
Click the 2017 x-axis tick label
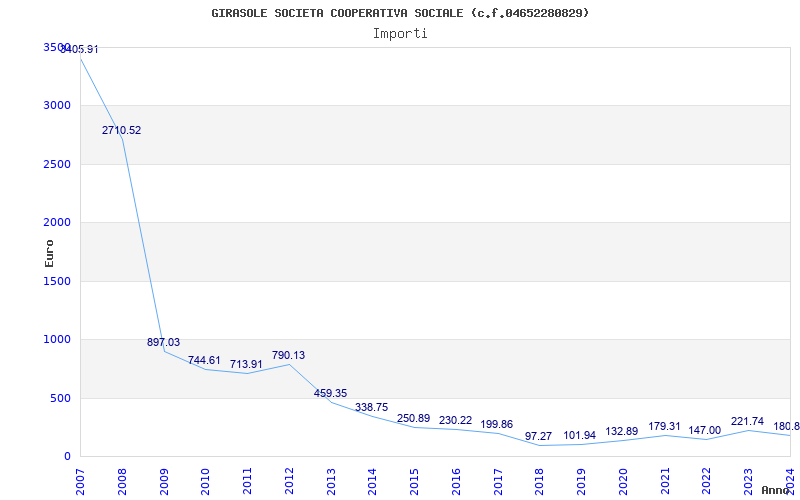[x=498, y=482]
